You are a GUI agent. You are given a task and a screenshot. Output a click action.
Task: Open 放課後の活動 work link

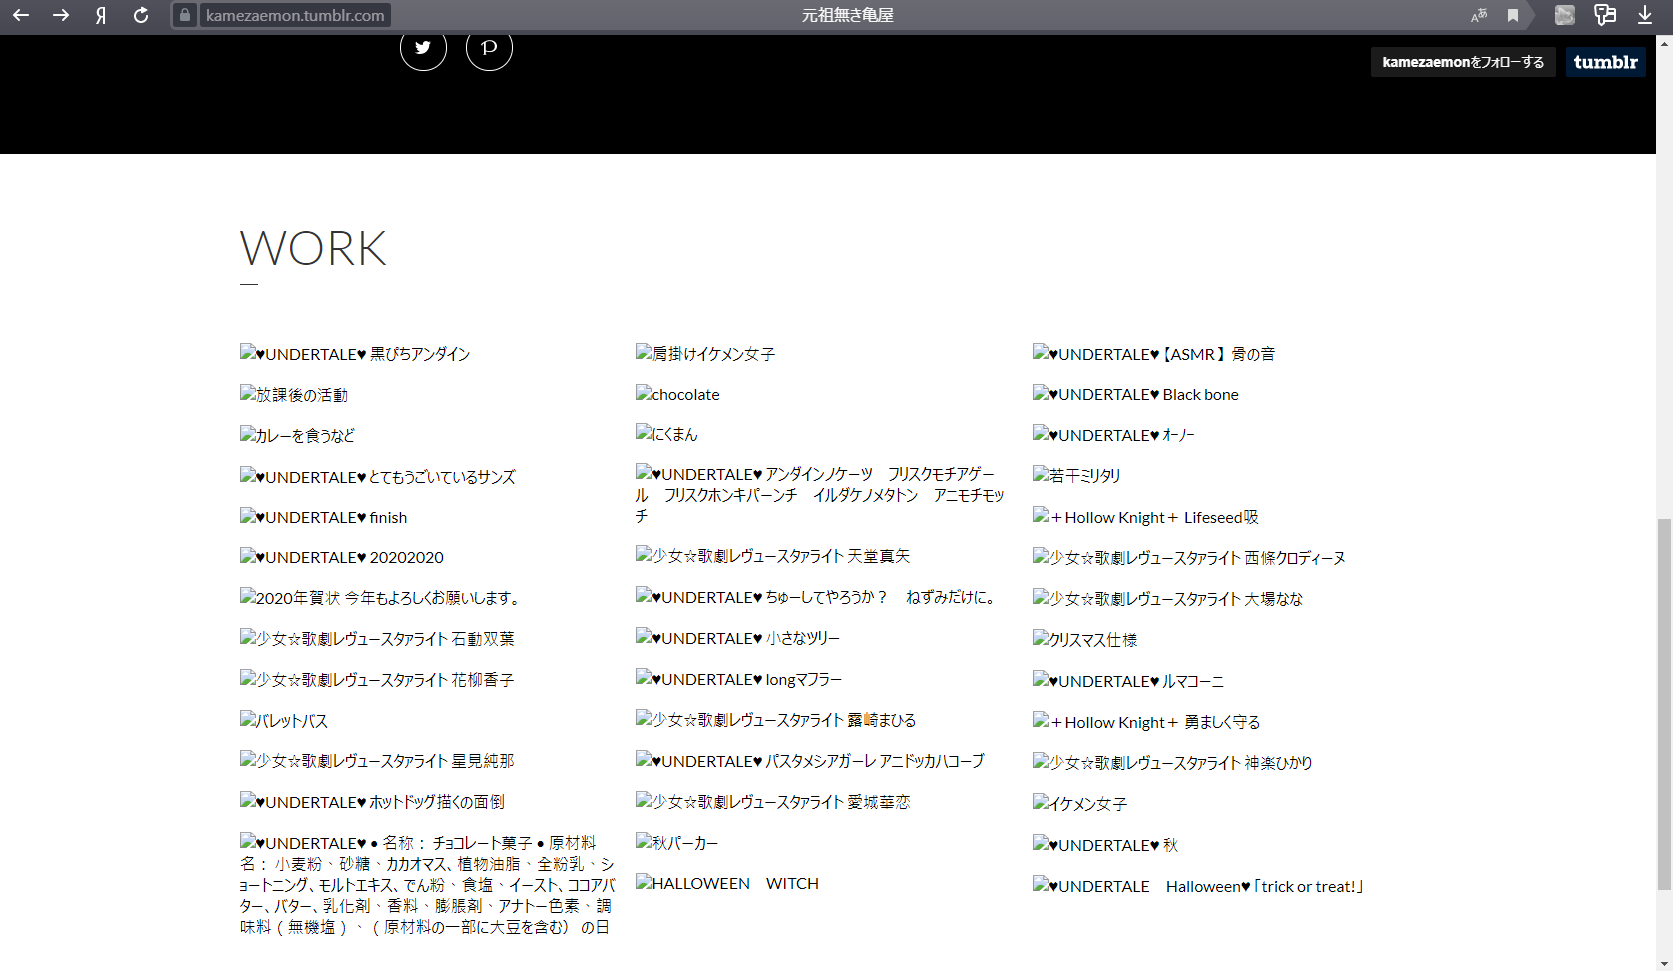294,395
